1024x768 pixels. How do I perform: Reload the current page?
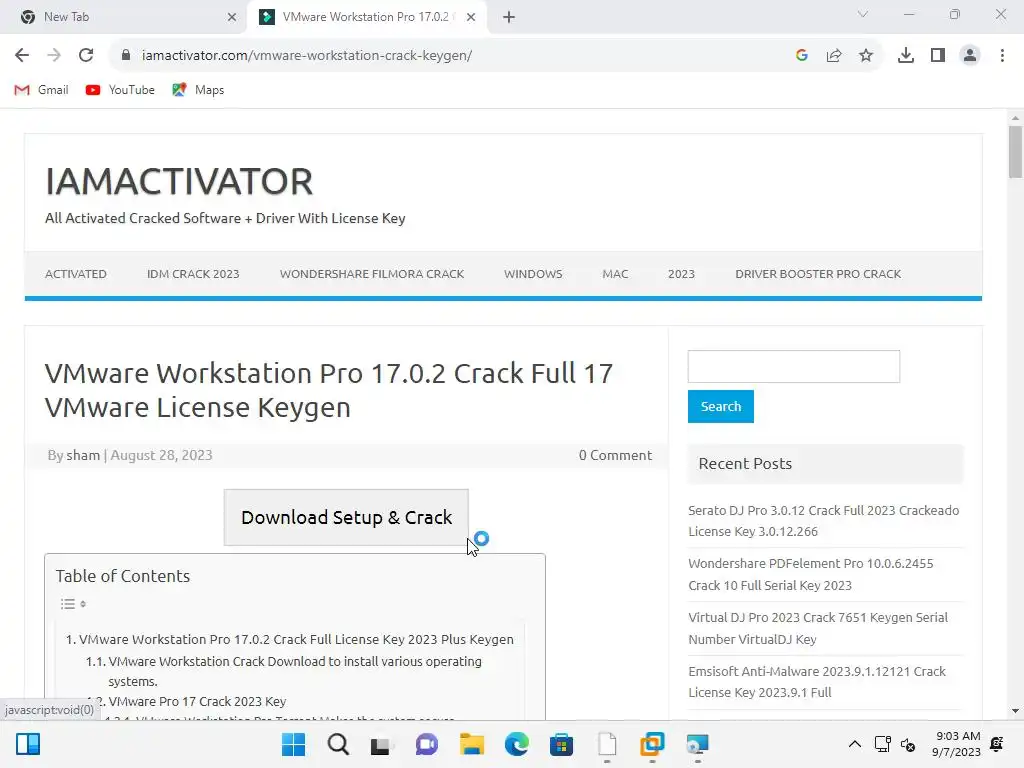coord(86,56)
